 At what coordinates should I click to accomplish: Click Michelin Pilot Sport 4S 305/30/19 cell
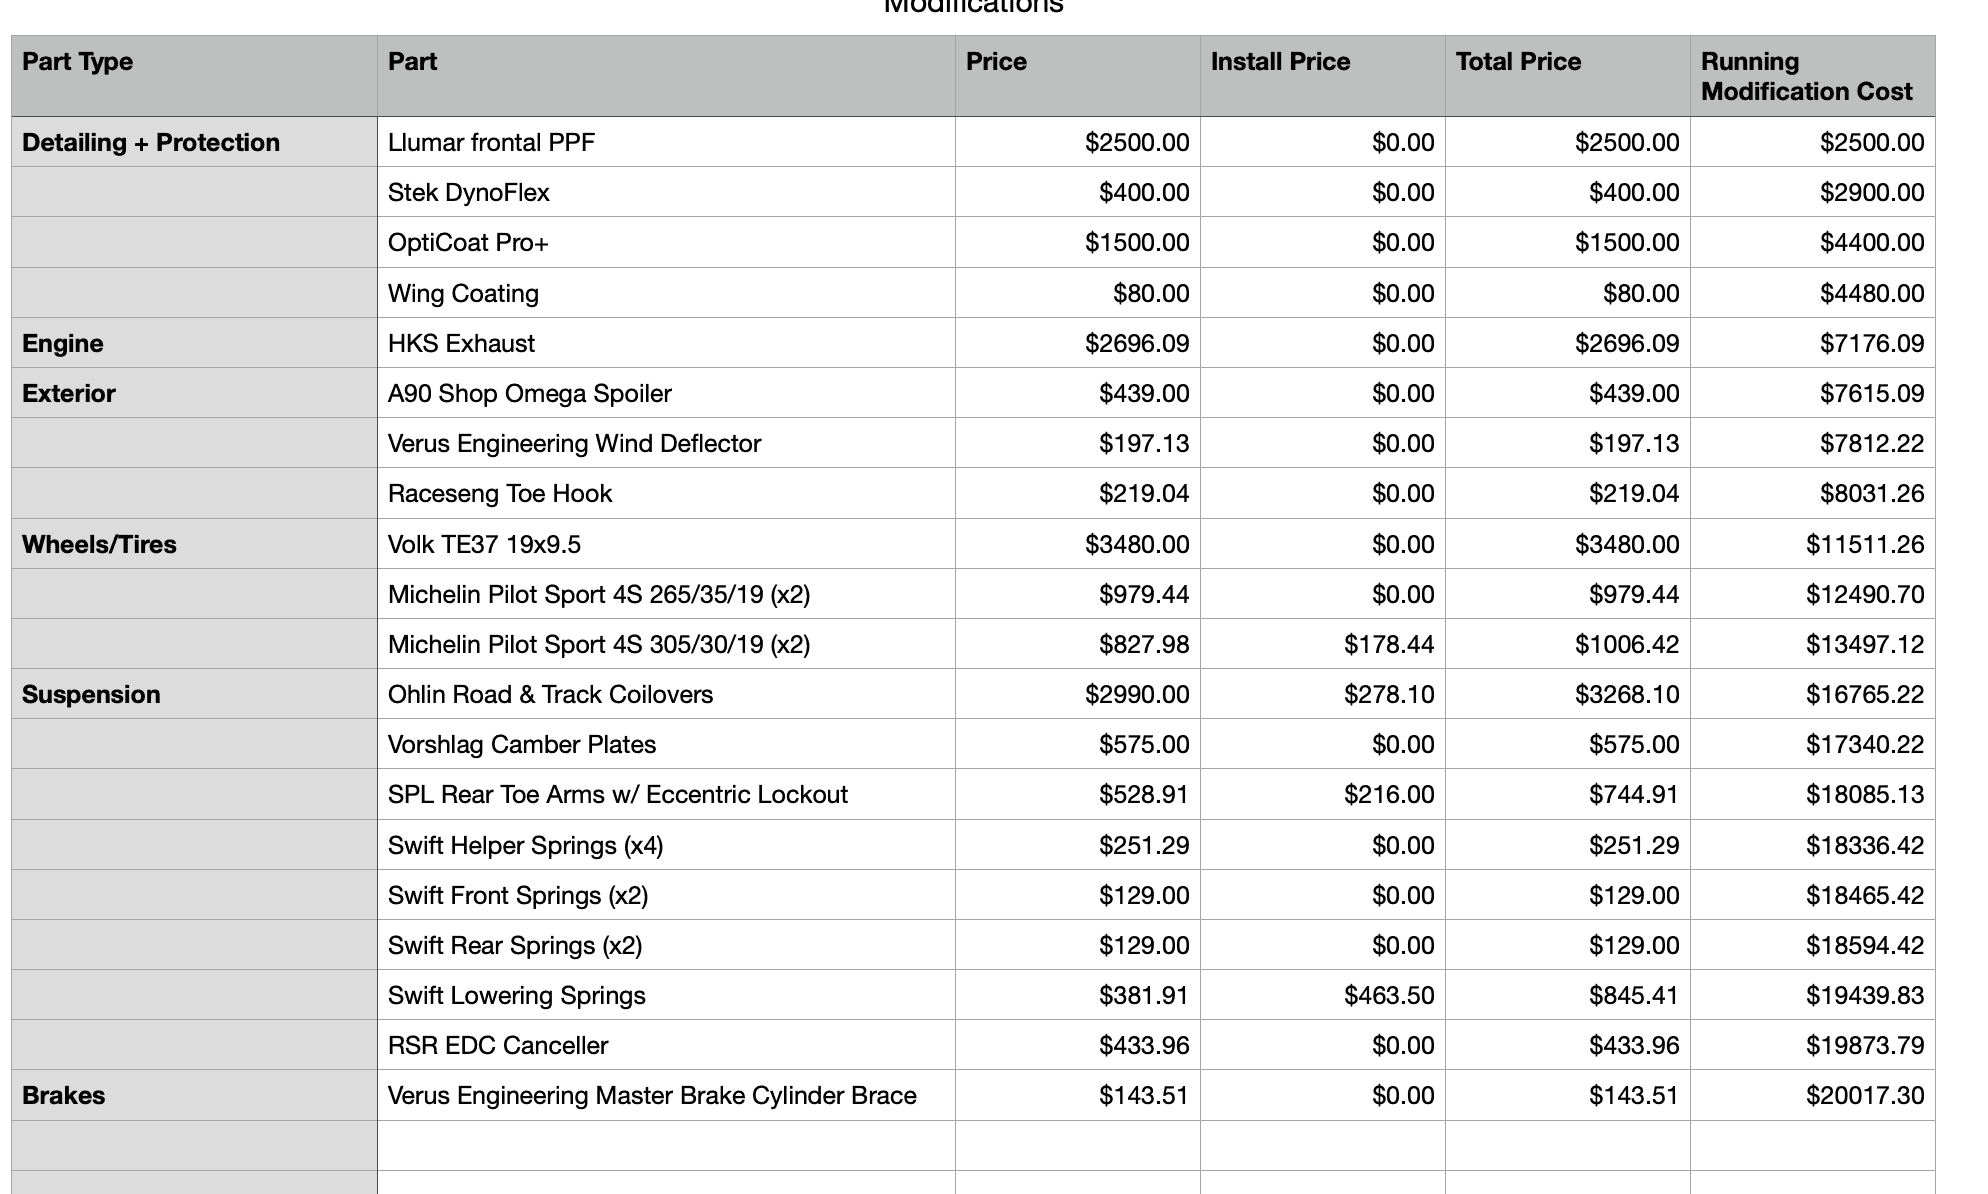click(666, 644)
